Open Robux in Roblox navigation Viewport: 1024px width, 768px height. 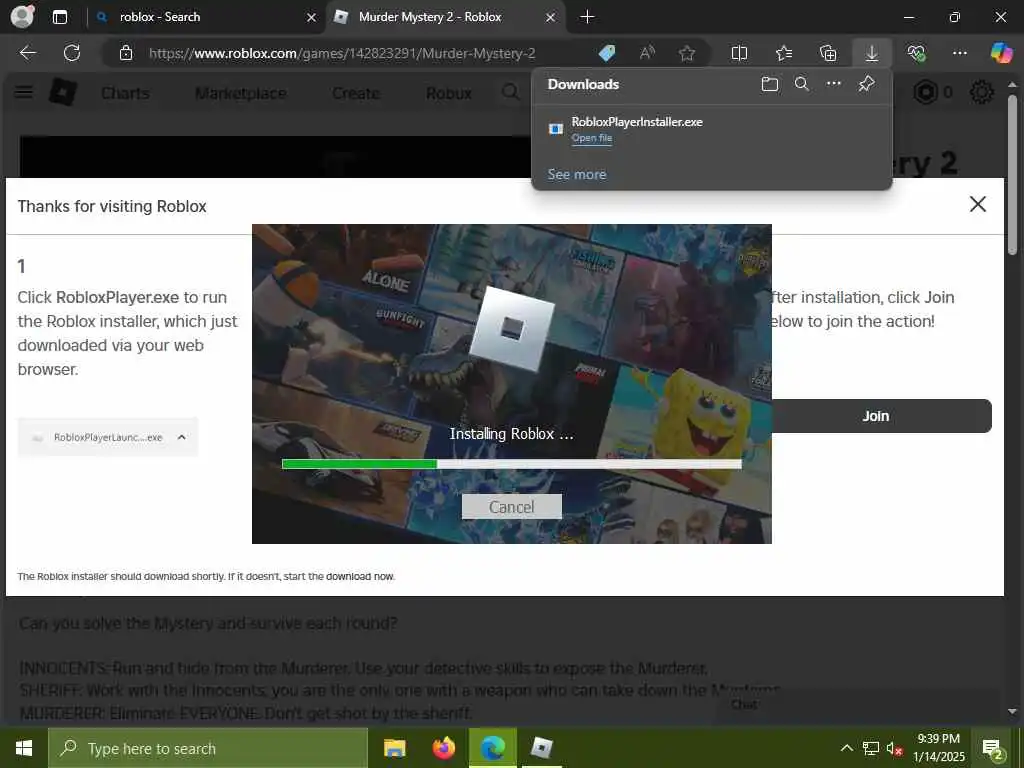449,93
